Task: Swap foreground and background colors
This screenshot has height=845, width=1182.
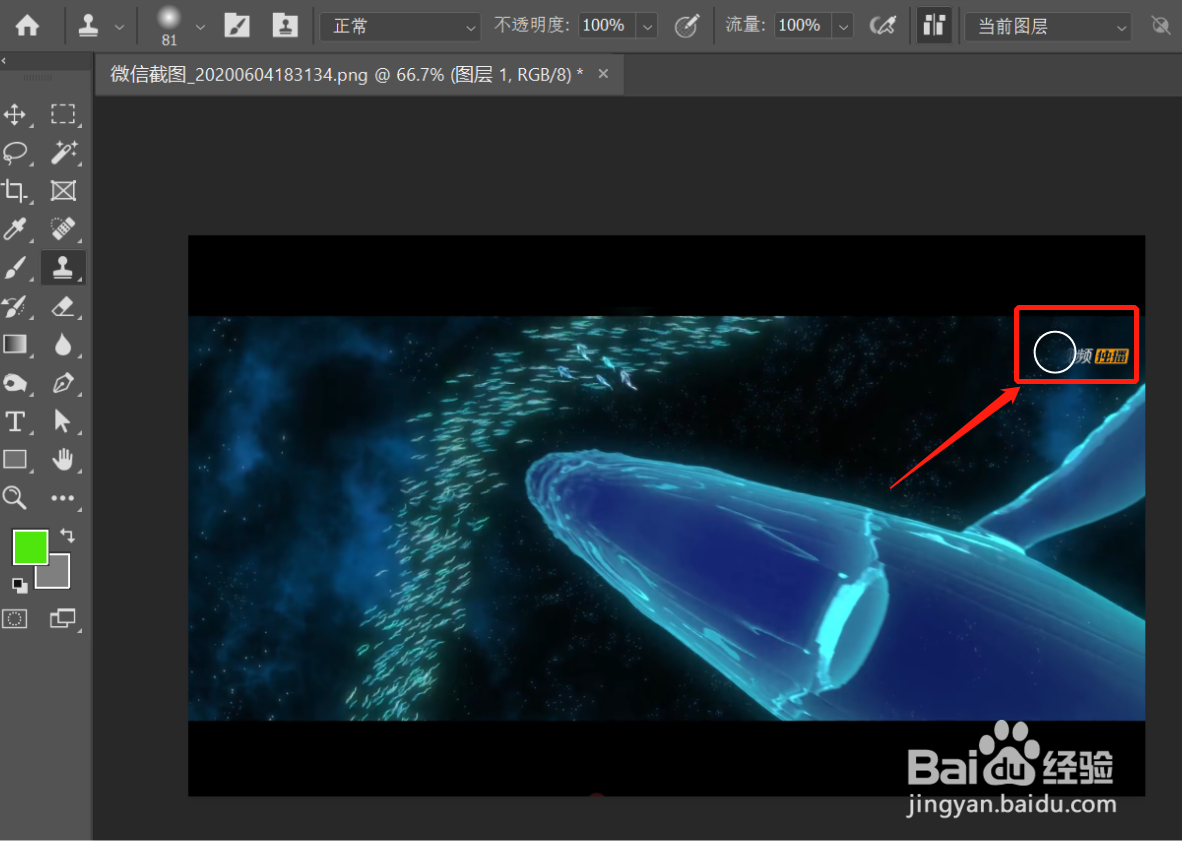Action: point(67,536)
